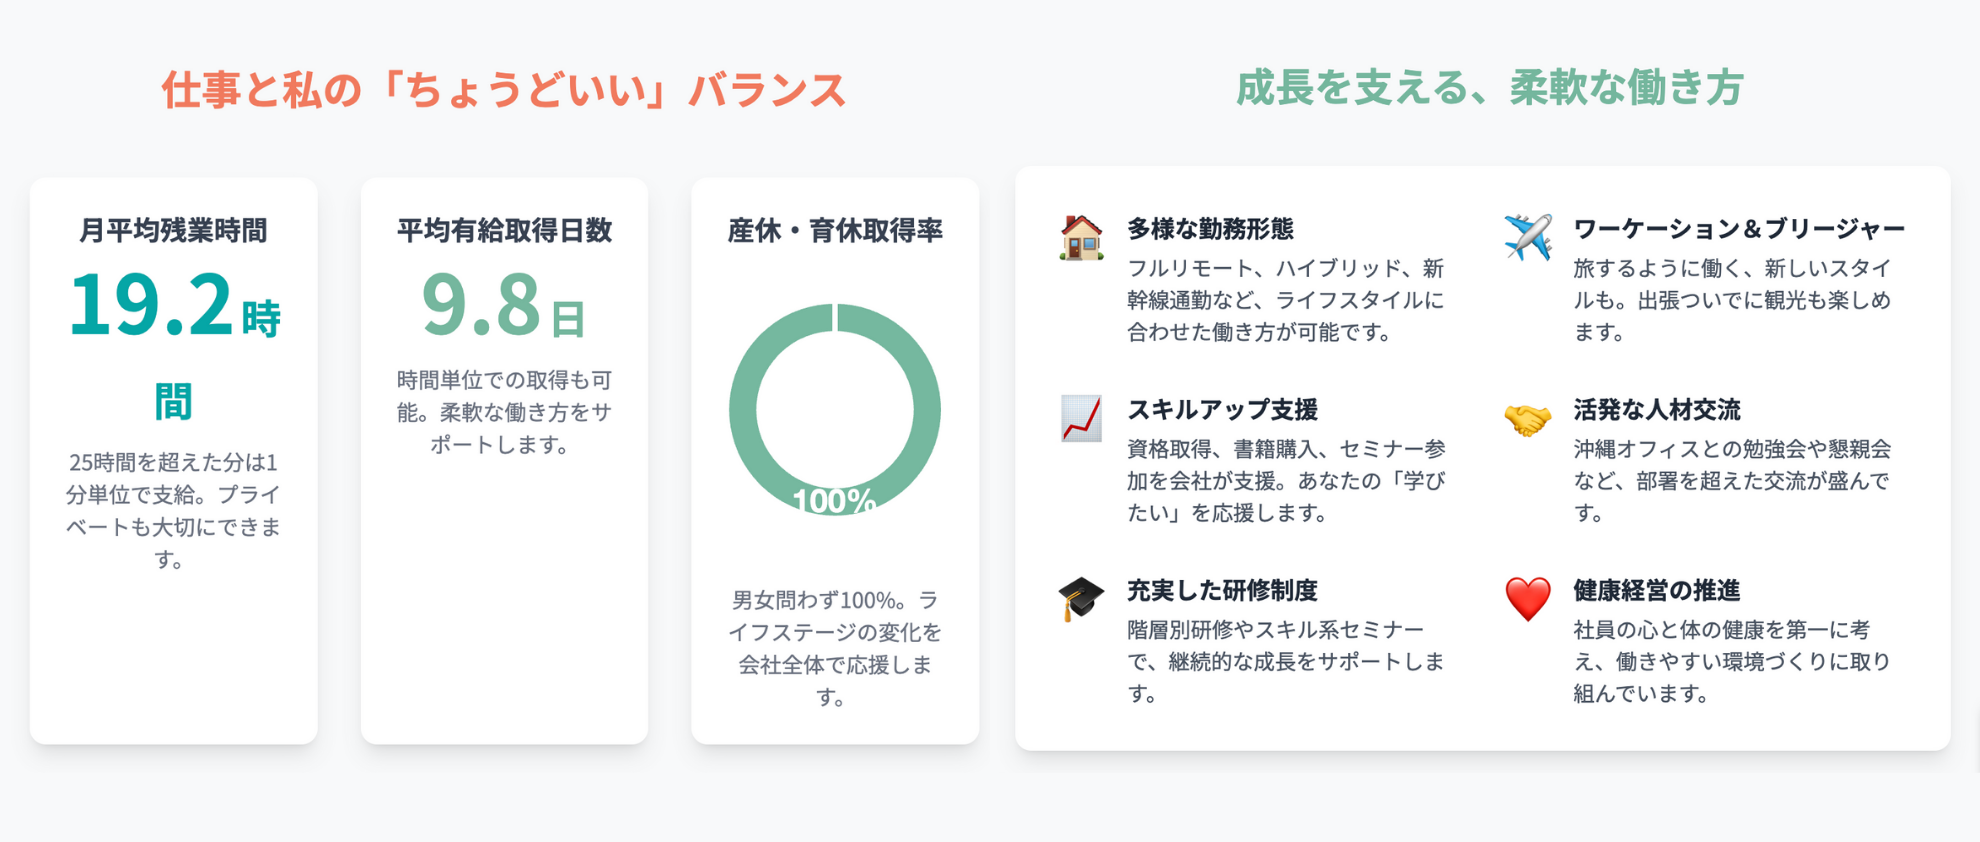Click the 多様な勤務形態 heading
The height and width of the screenshot is (842, 1980).
(1210, 229)
